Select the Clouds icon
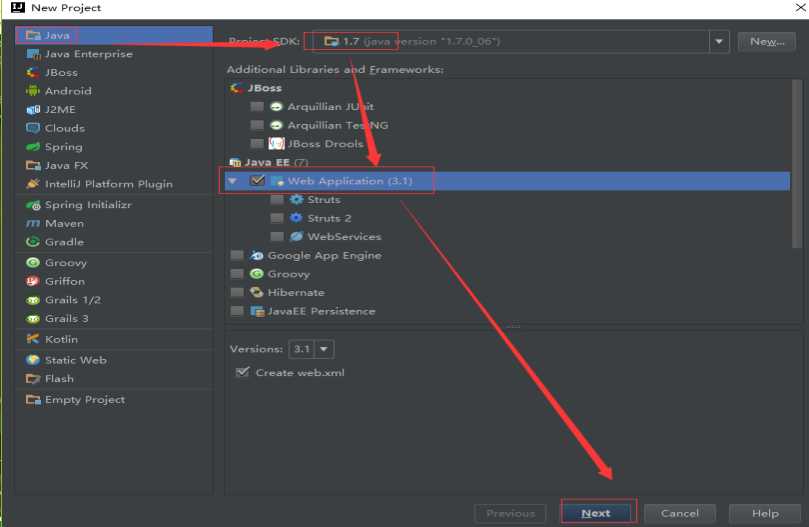The width and height of the screenshot is (809, 527). pyautogui.click(x=33, y=128)
